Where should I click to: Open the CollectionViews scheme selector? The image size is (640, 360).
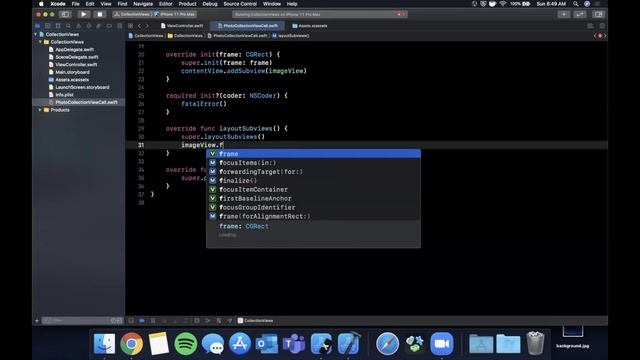(132, 14)
